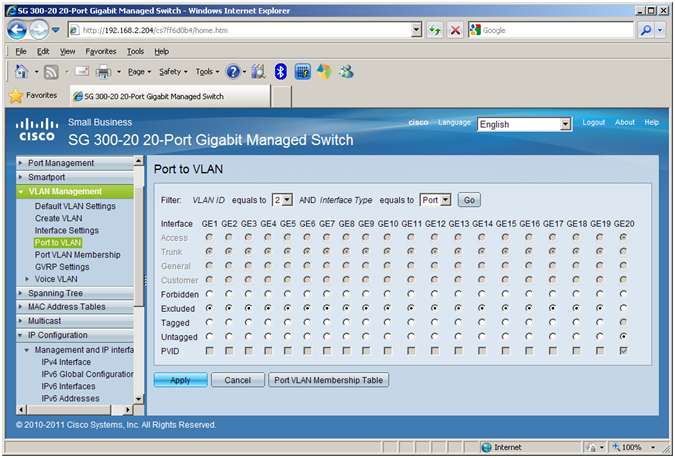Click the page icon in address bar
The height and width of the screenshot is (458, 675).
click(74, 30)
